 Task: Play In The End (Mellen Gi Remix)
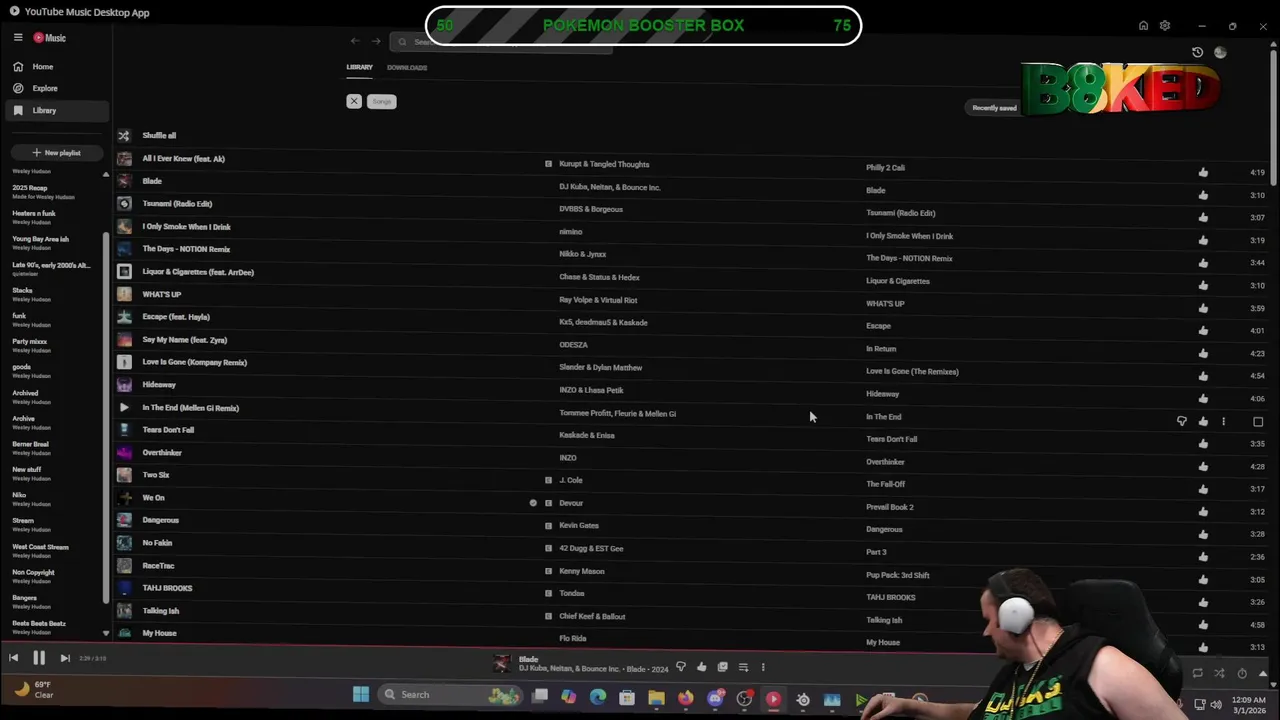(124, 407)
